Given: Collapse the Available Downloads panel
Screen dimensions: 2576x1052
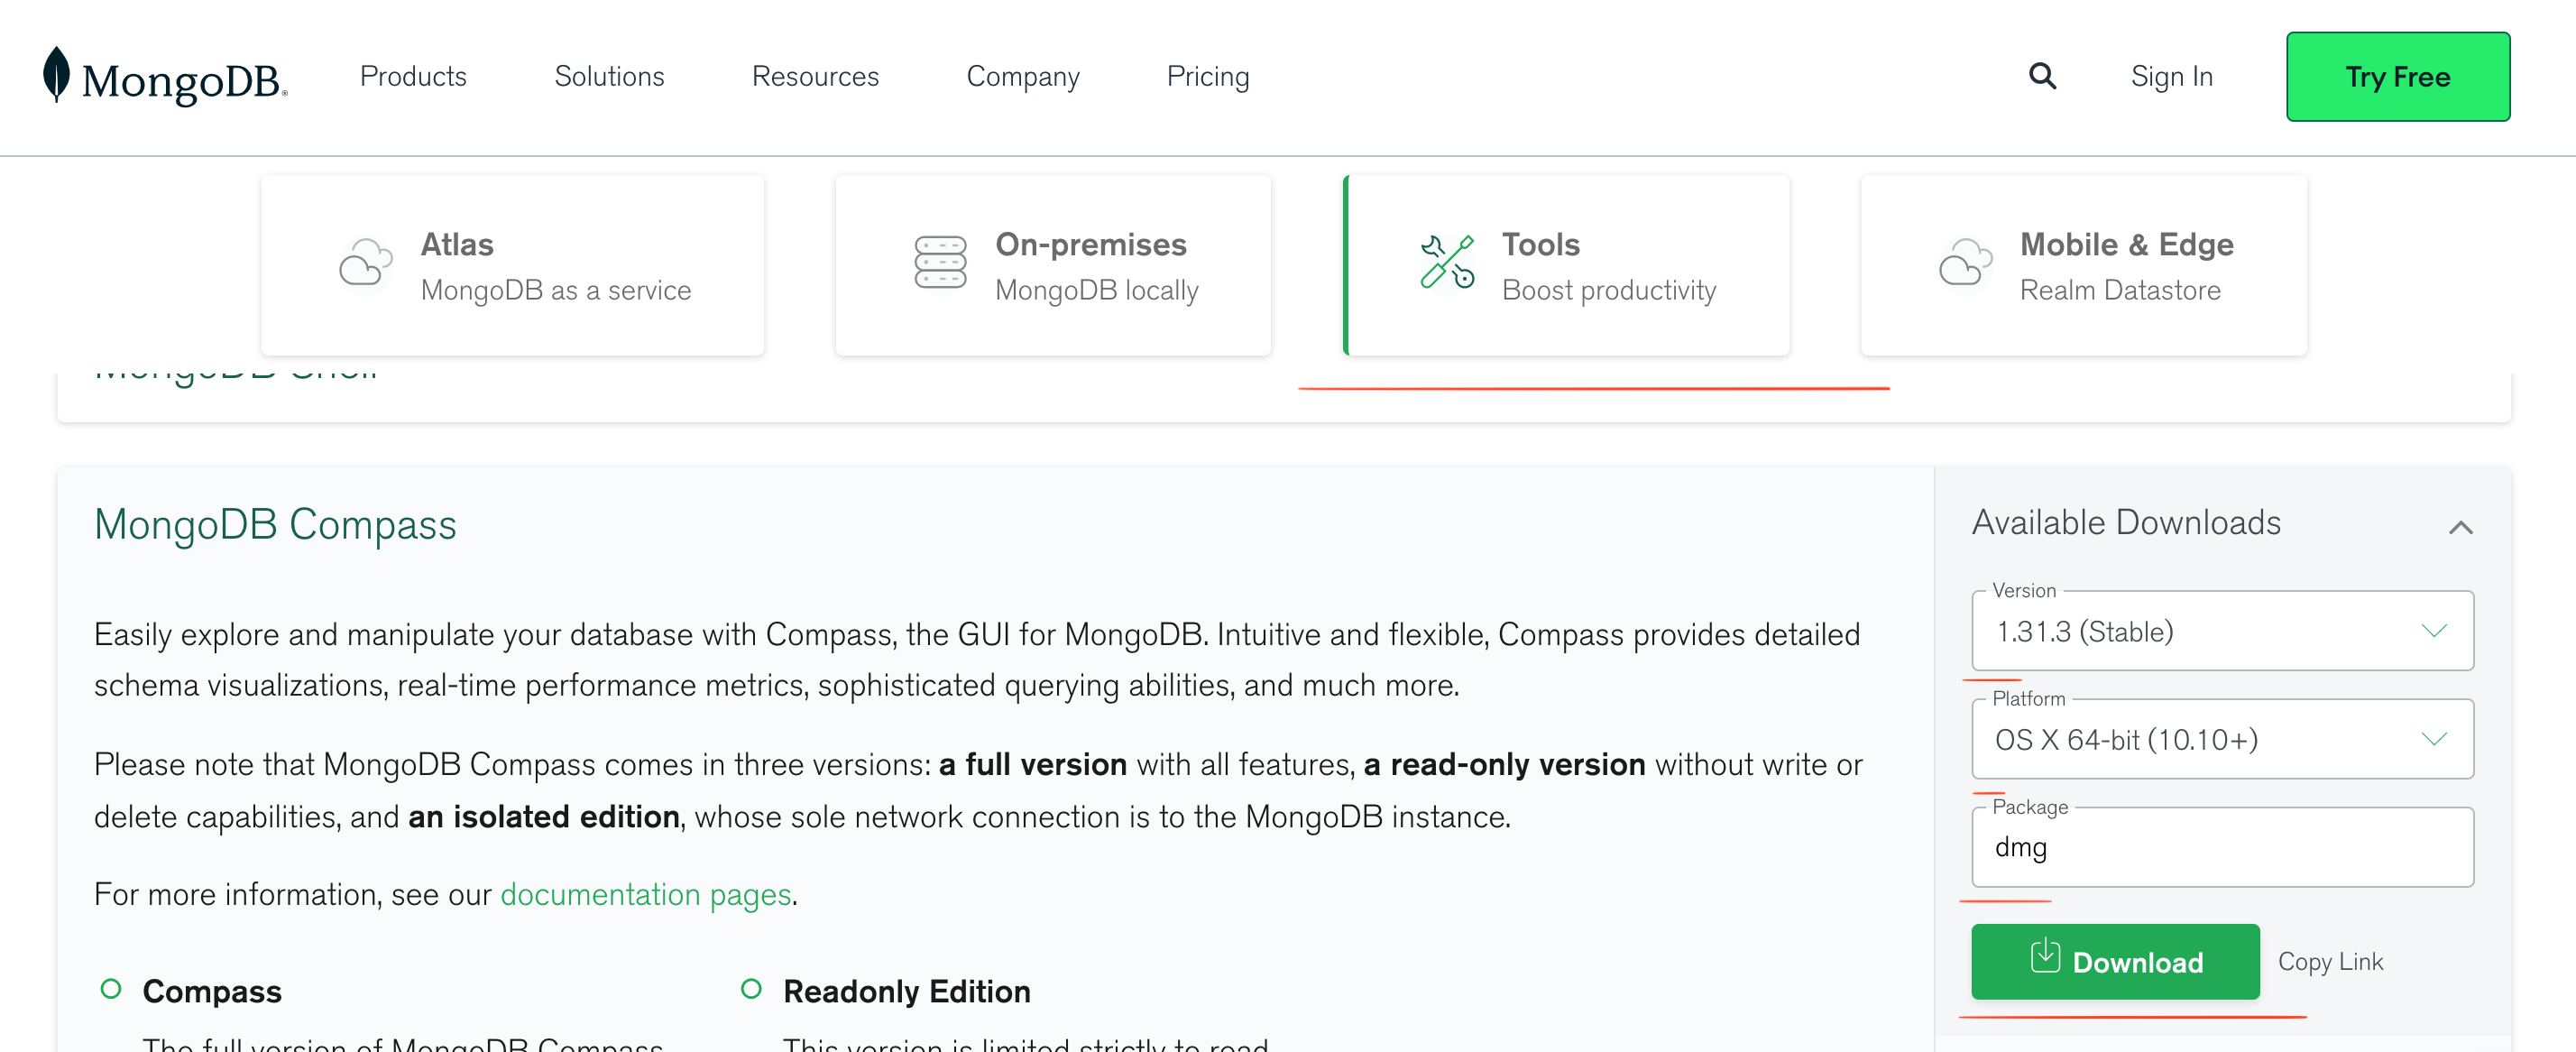Looking at the screenshot, I should [2459, 527].
